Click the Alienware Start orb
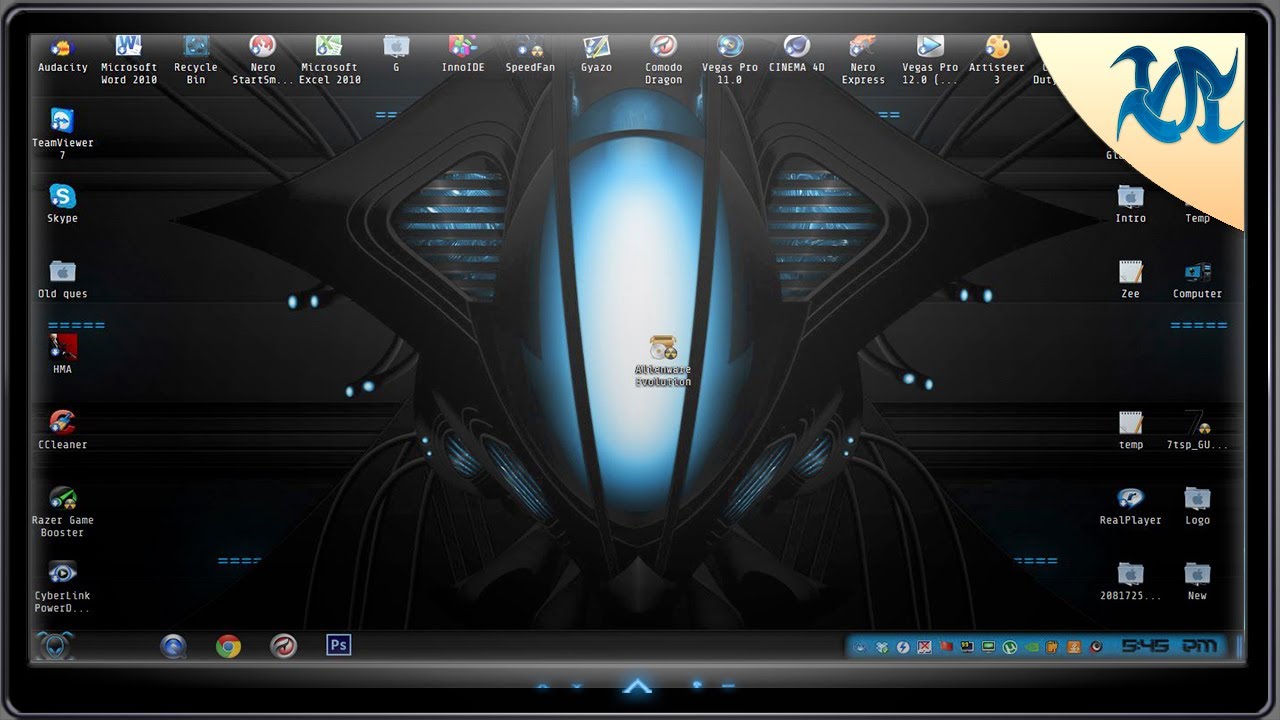 point(55,646)
